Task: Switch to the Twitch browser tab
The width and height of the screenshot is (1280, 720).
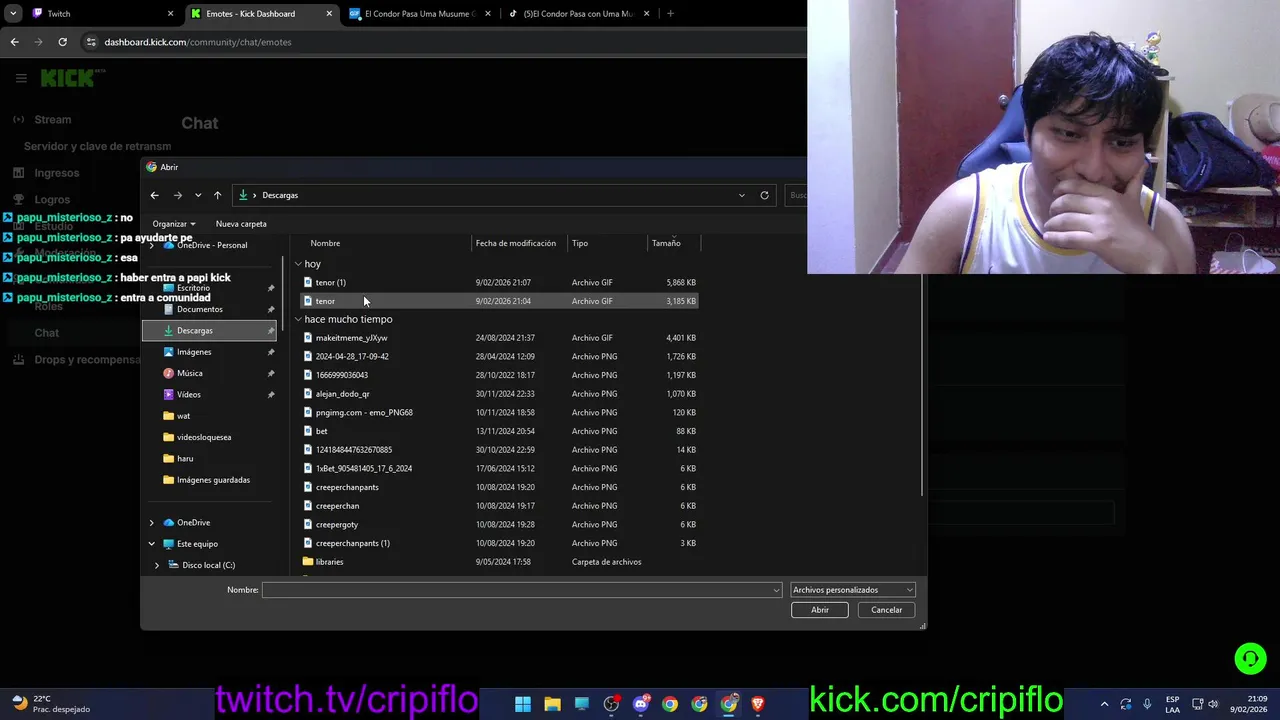Action: tap(100, 14)
